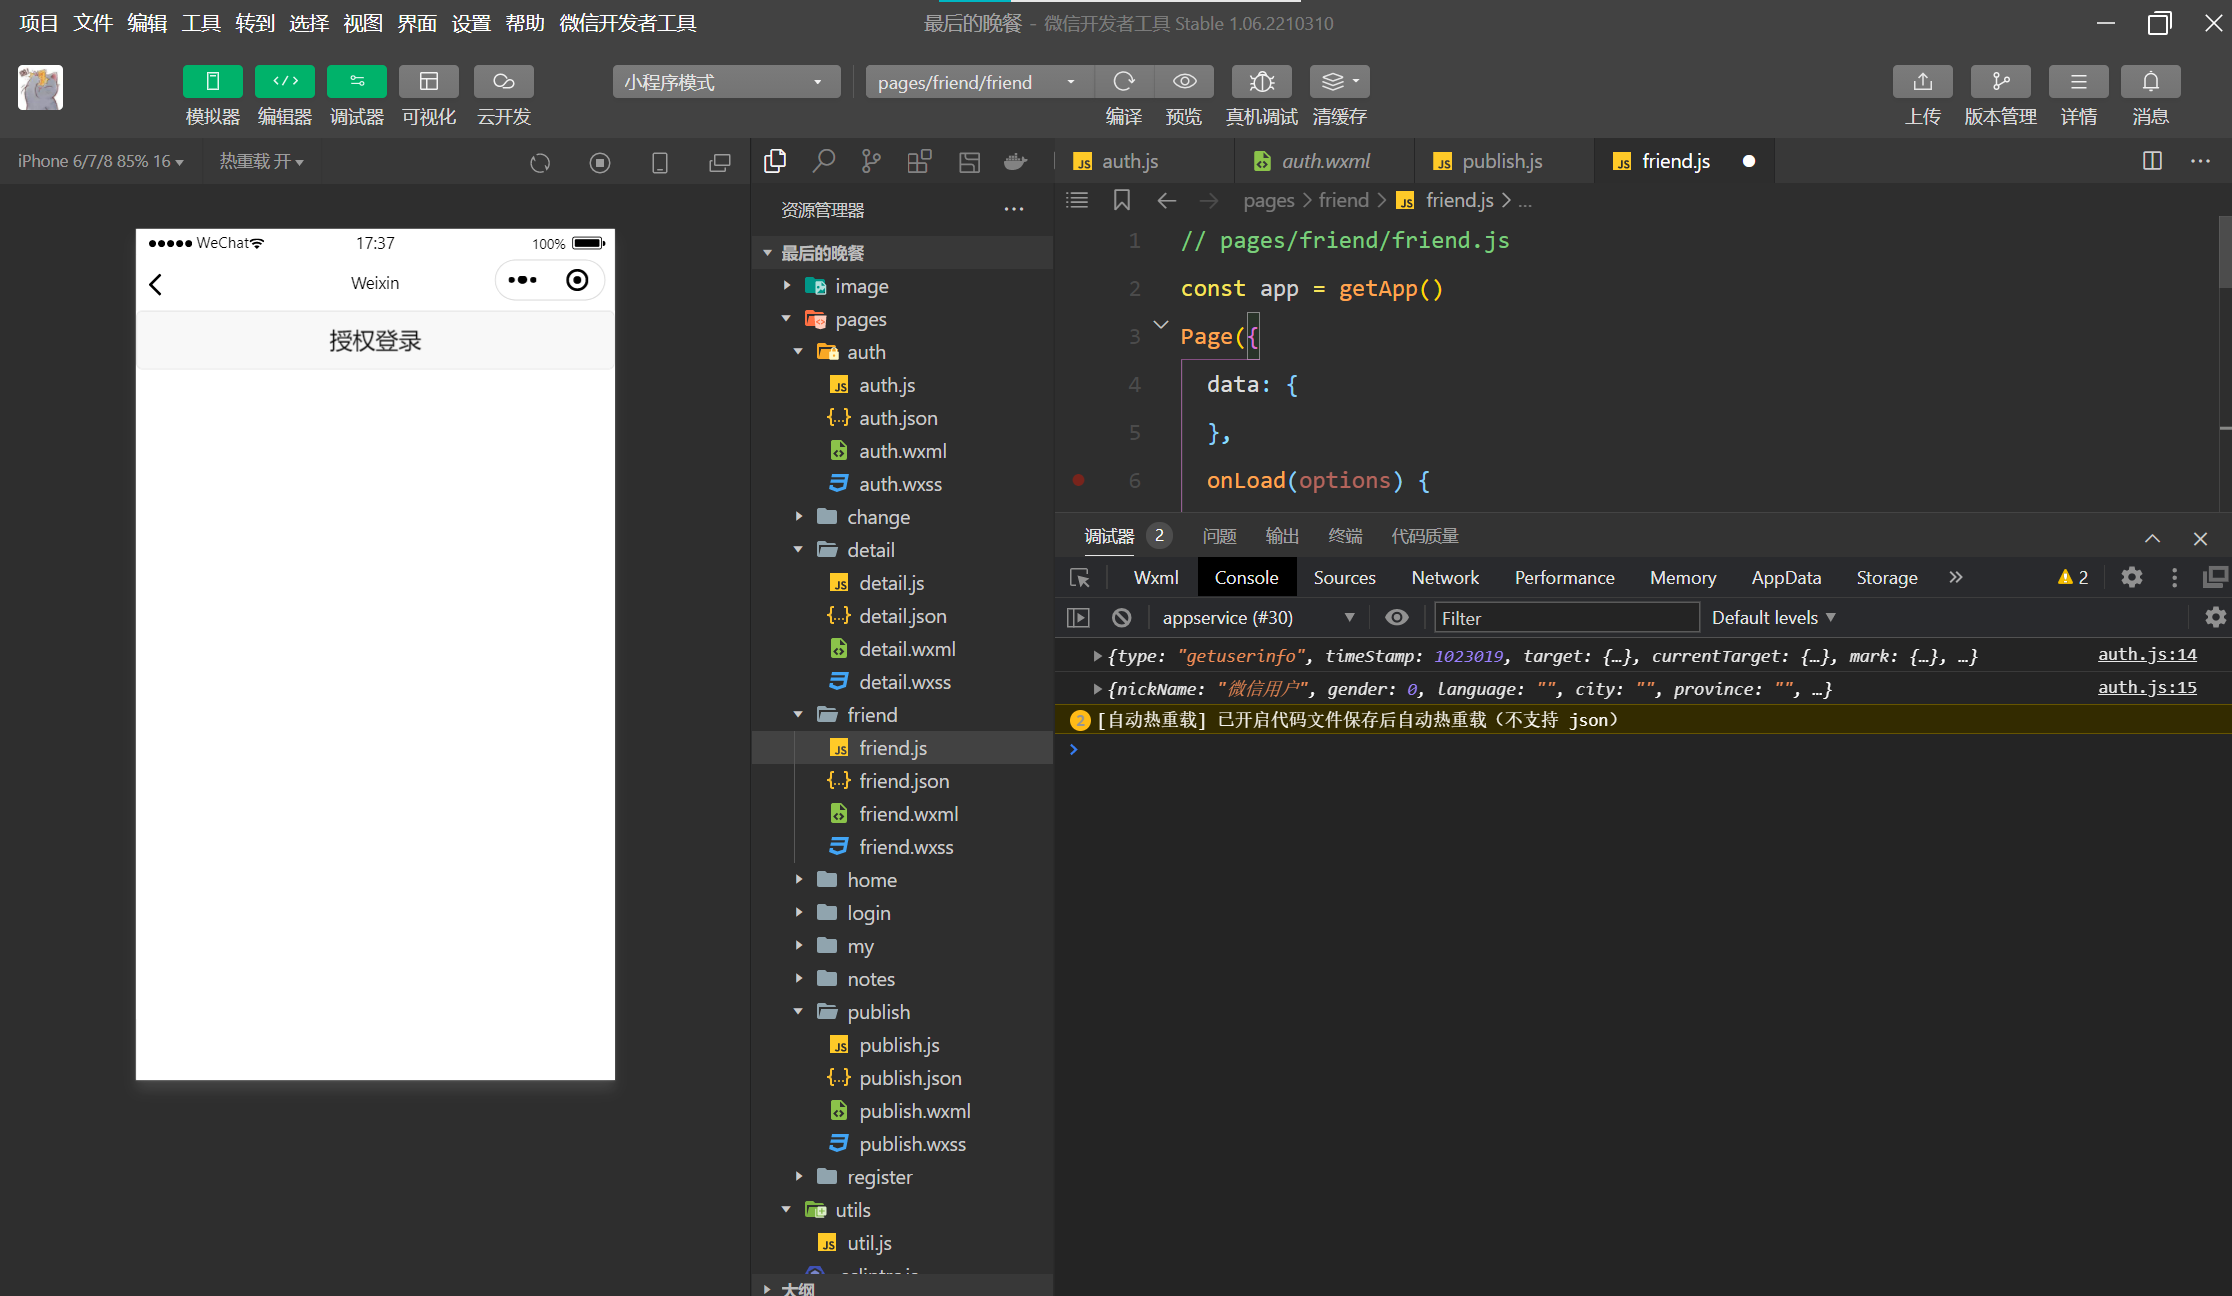
Task: Open the 工具 menu
Action: (x=201, y=23)
